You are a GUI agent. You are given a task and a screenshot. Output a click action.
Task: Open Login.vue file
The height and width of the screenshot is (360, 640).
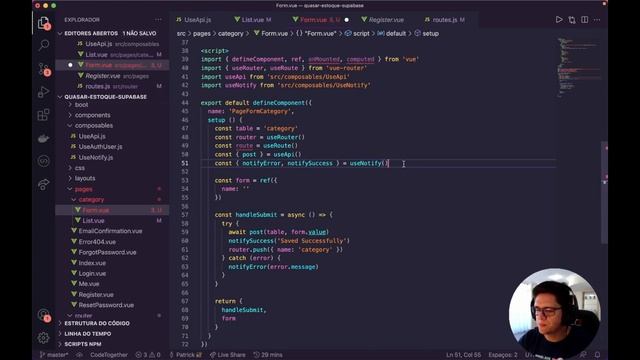point(92,273)
